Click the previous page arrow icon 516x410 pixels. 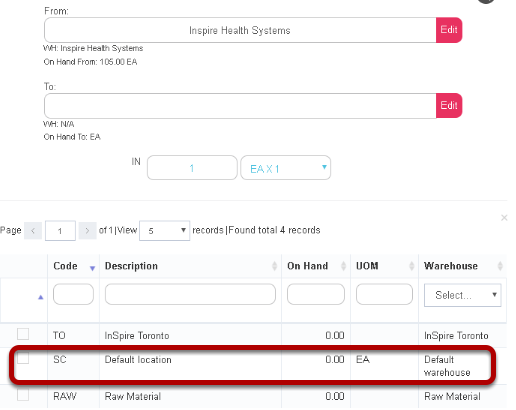pyautogui.click(x=33, y=231)
